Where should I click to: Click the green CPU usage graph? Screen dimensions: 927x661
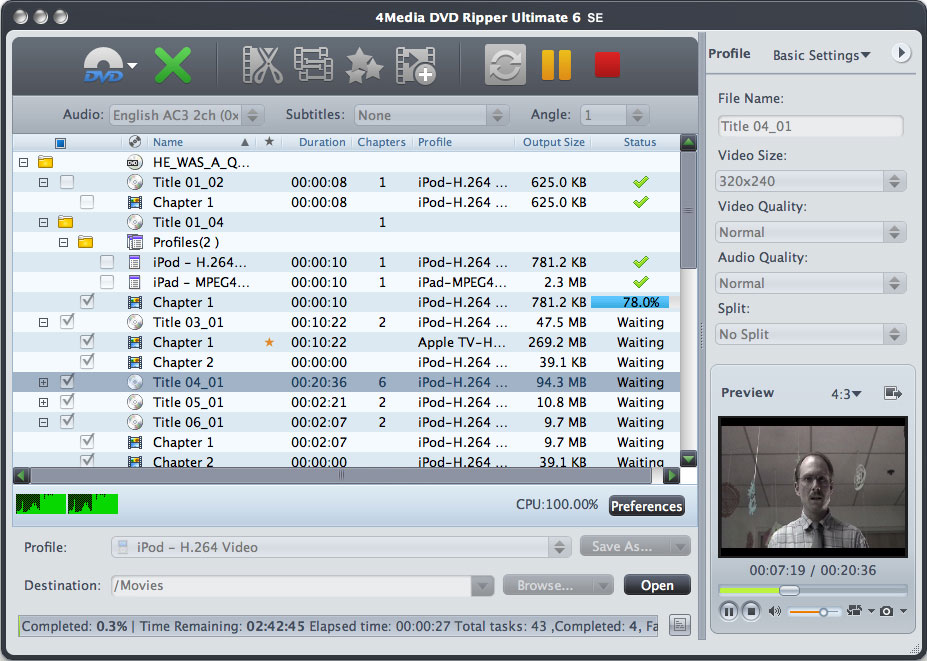67,504
